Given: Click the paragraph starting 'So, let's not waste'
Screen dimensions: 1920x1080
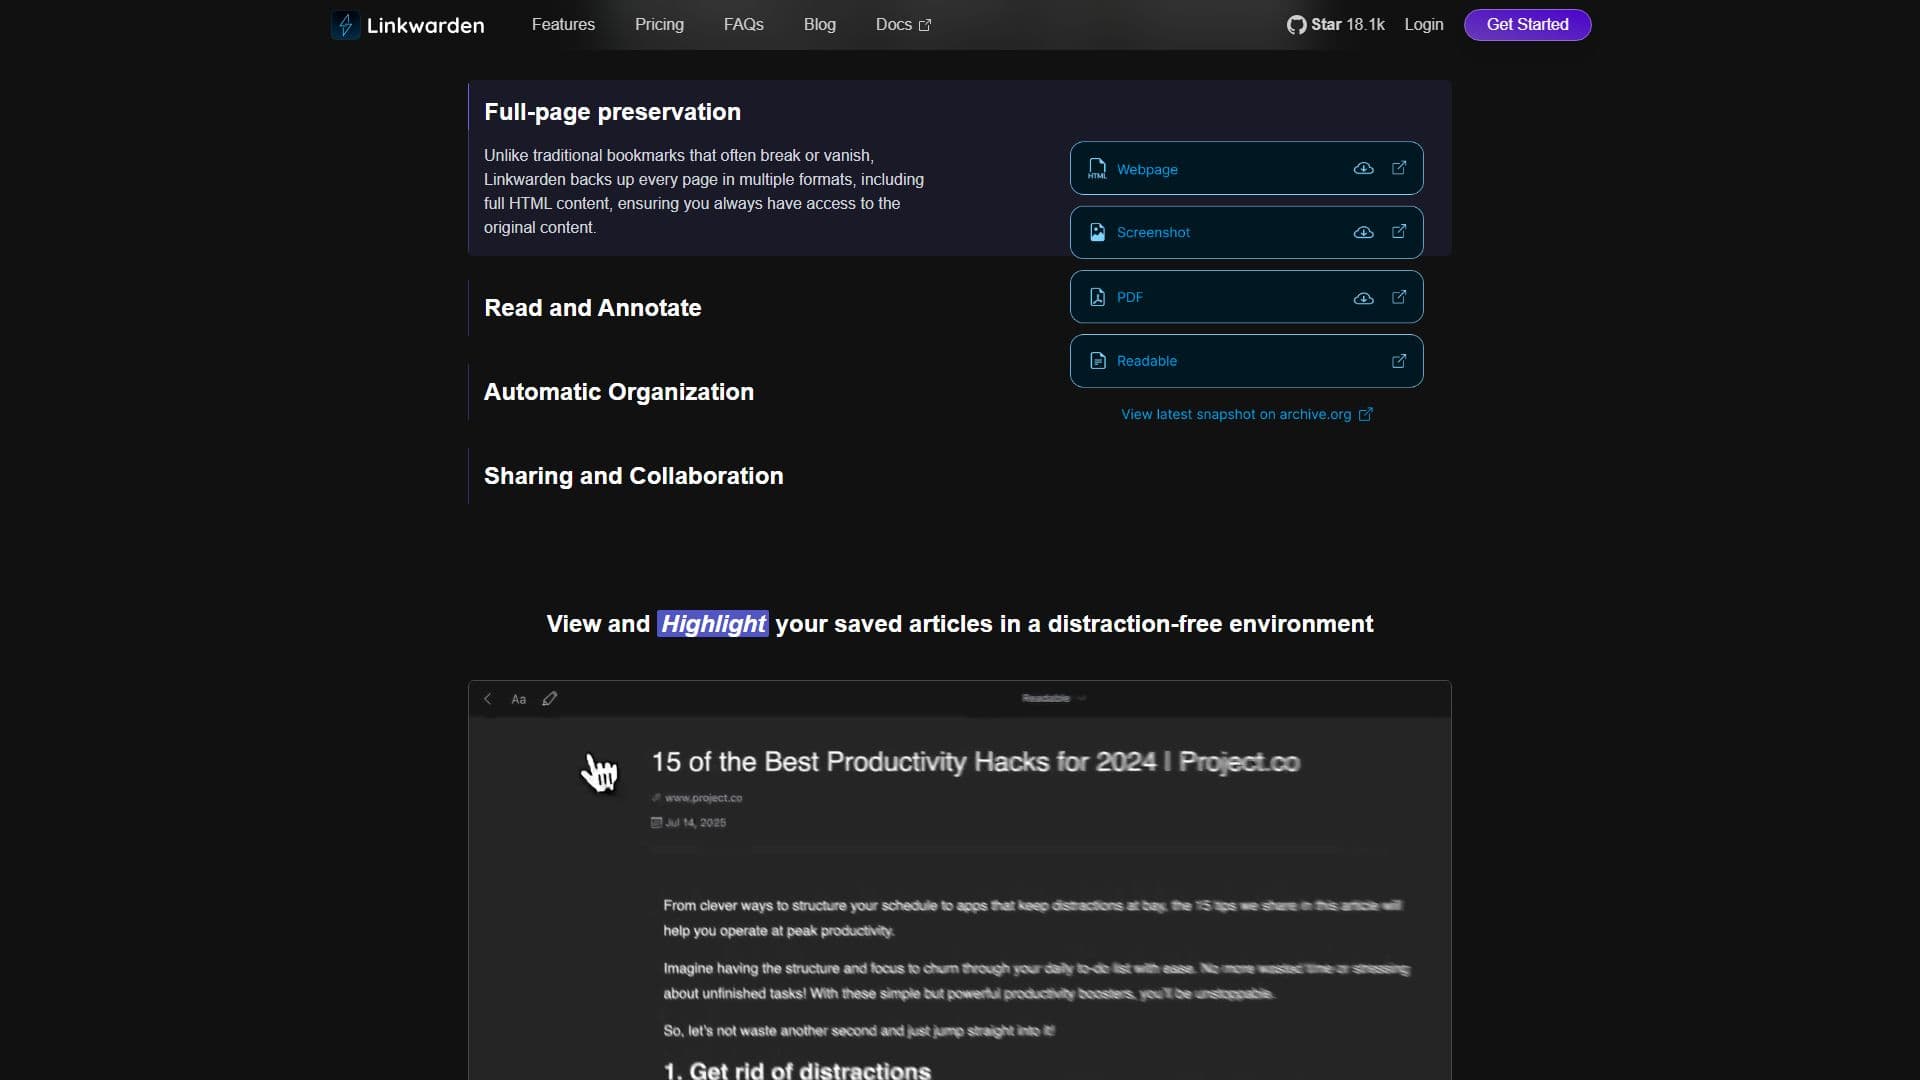Looking at the screenshot, I should pyautogui.click(x=859, y=1031).
